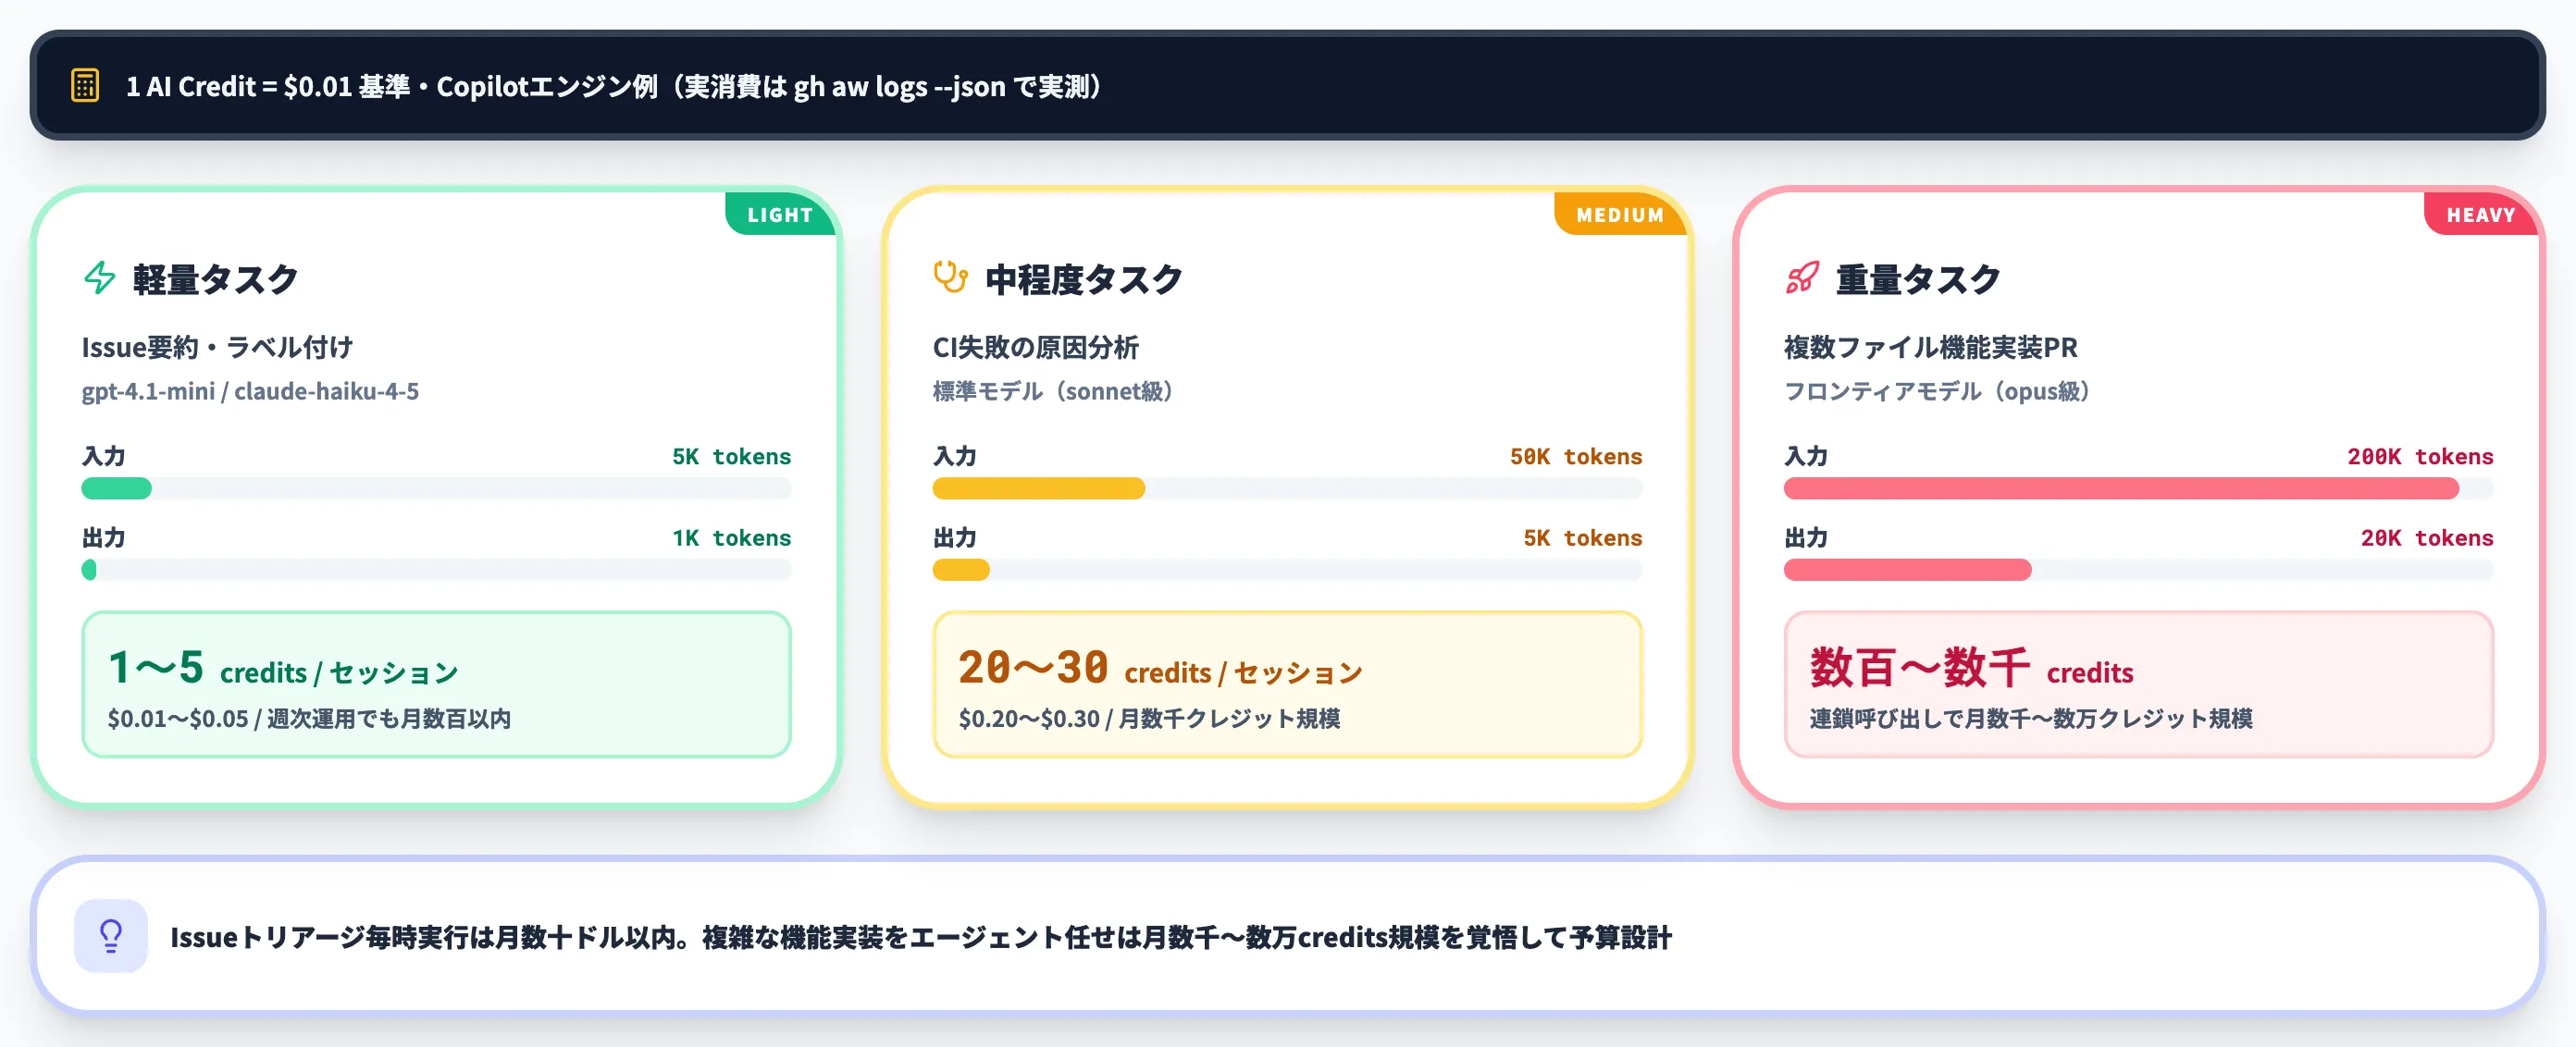The height and width of the screenshot is (1047, 2576).
Task: Click the 重量タスク heading
Action: coord(1918,279)
